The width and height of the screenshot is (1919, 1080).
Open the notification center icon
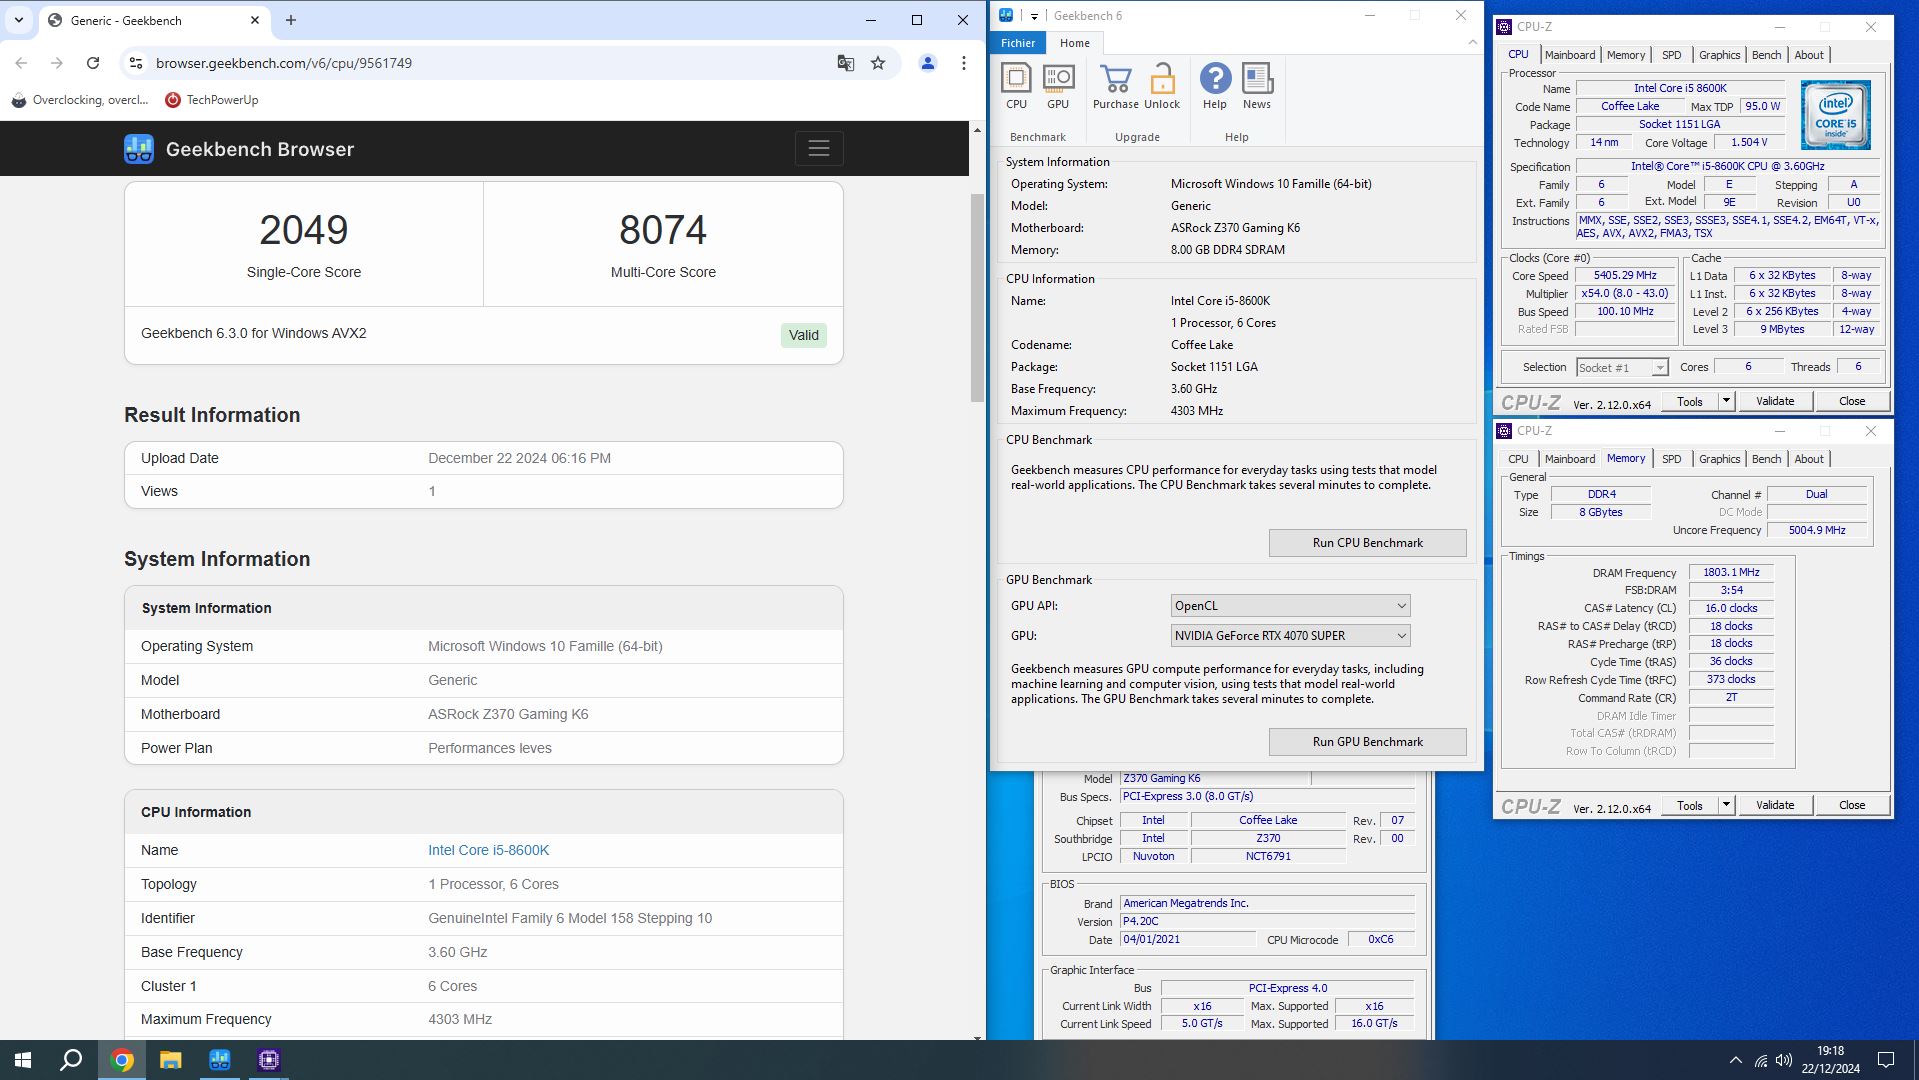1886,1060
